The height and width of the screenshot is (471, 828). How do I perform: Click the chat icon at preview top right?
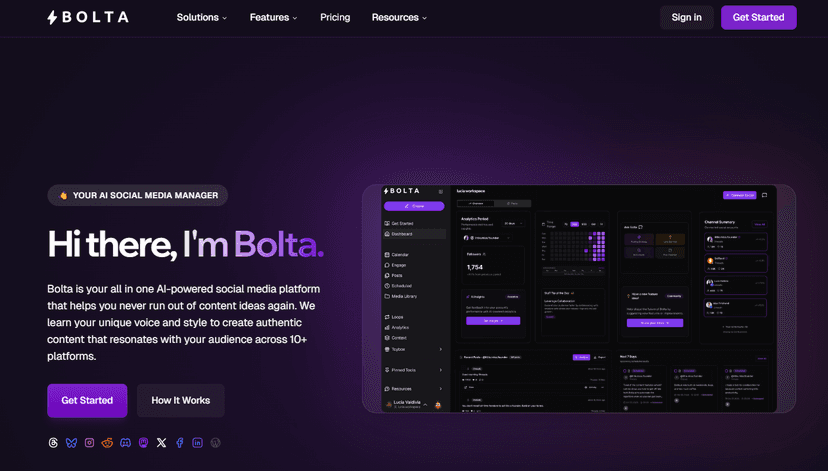(x=764, y=195)
